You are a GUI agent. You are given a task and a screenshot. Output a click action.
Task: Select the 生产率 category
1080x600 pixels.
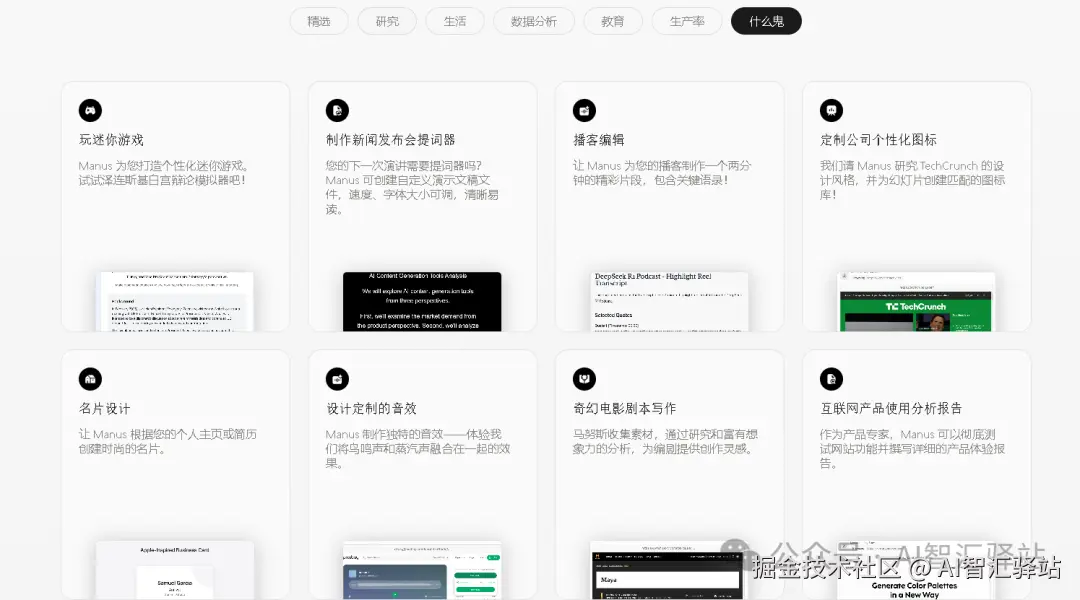pos(687,20)
